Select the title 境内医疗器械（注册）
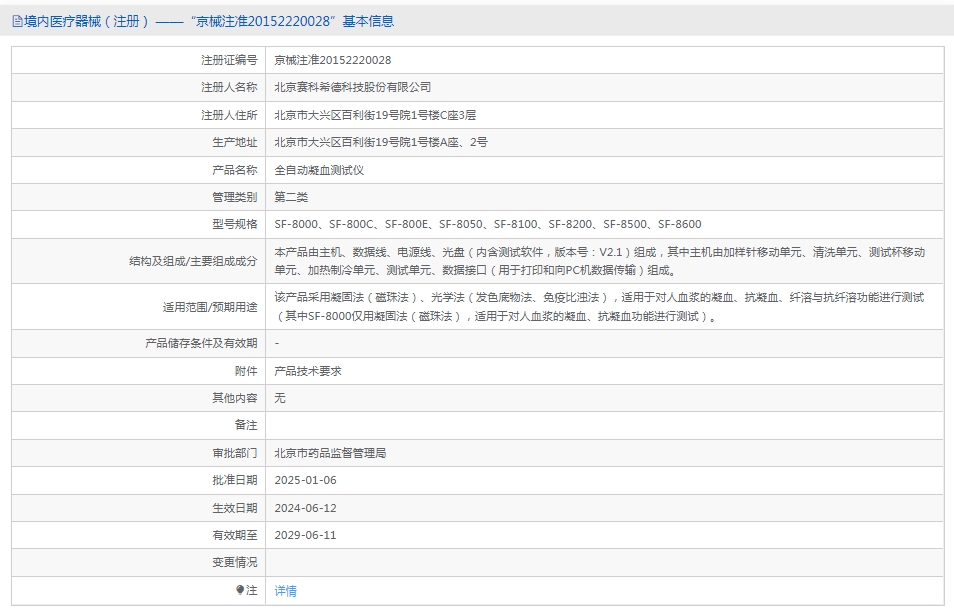The height and width of the screenshot is (614, 954). pyautogui.click(x=80, y=19)
